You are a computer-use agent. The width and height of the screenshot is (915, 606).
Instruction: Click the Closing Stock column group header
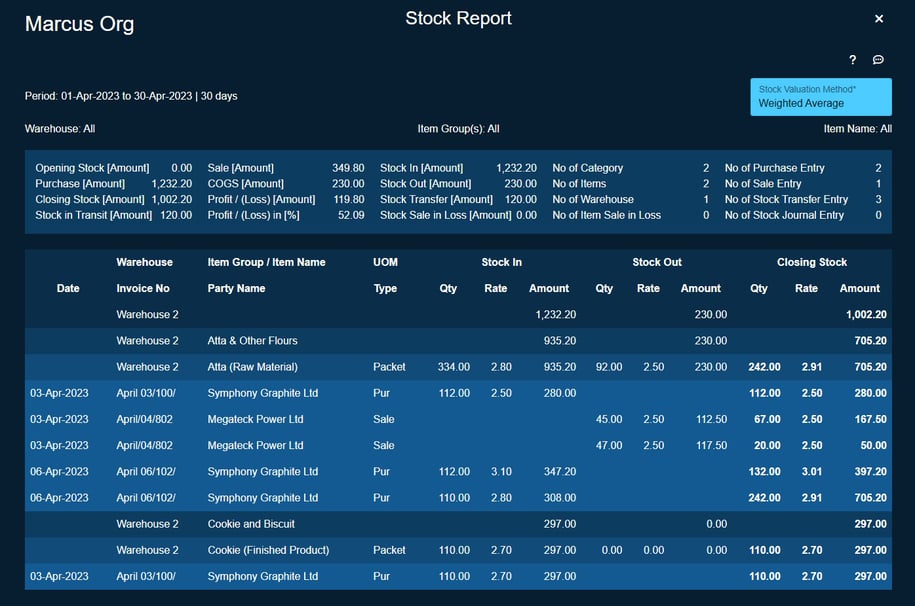pos(812,262)
